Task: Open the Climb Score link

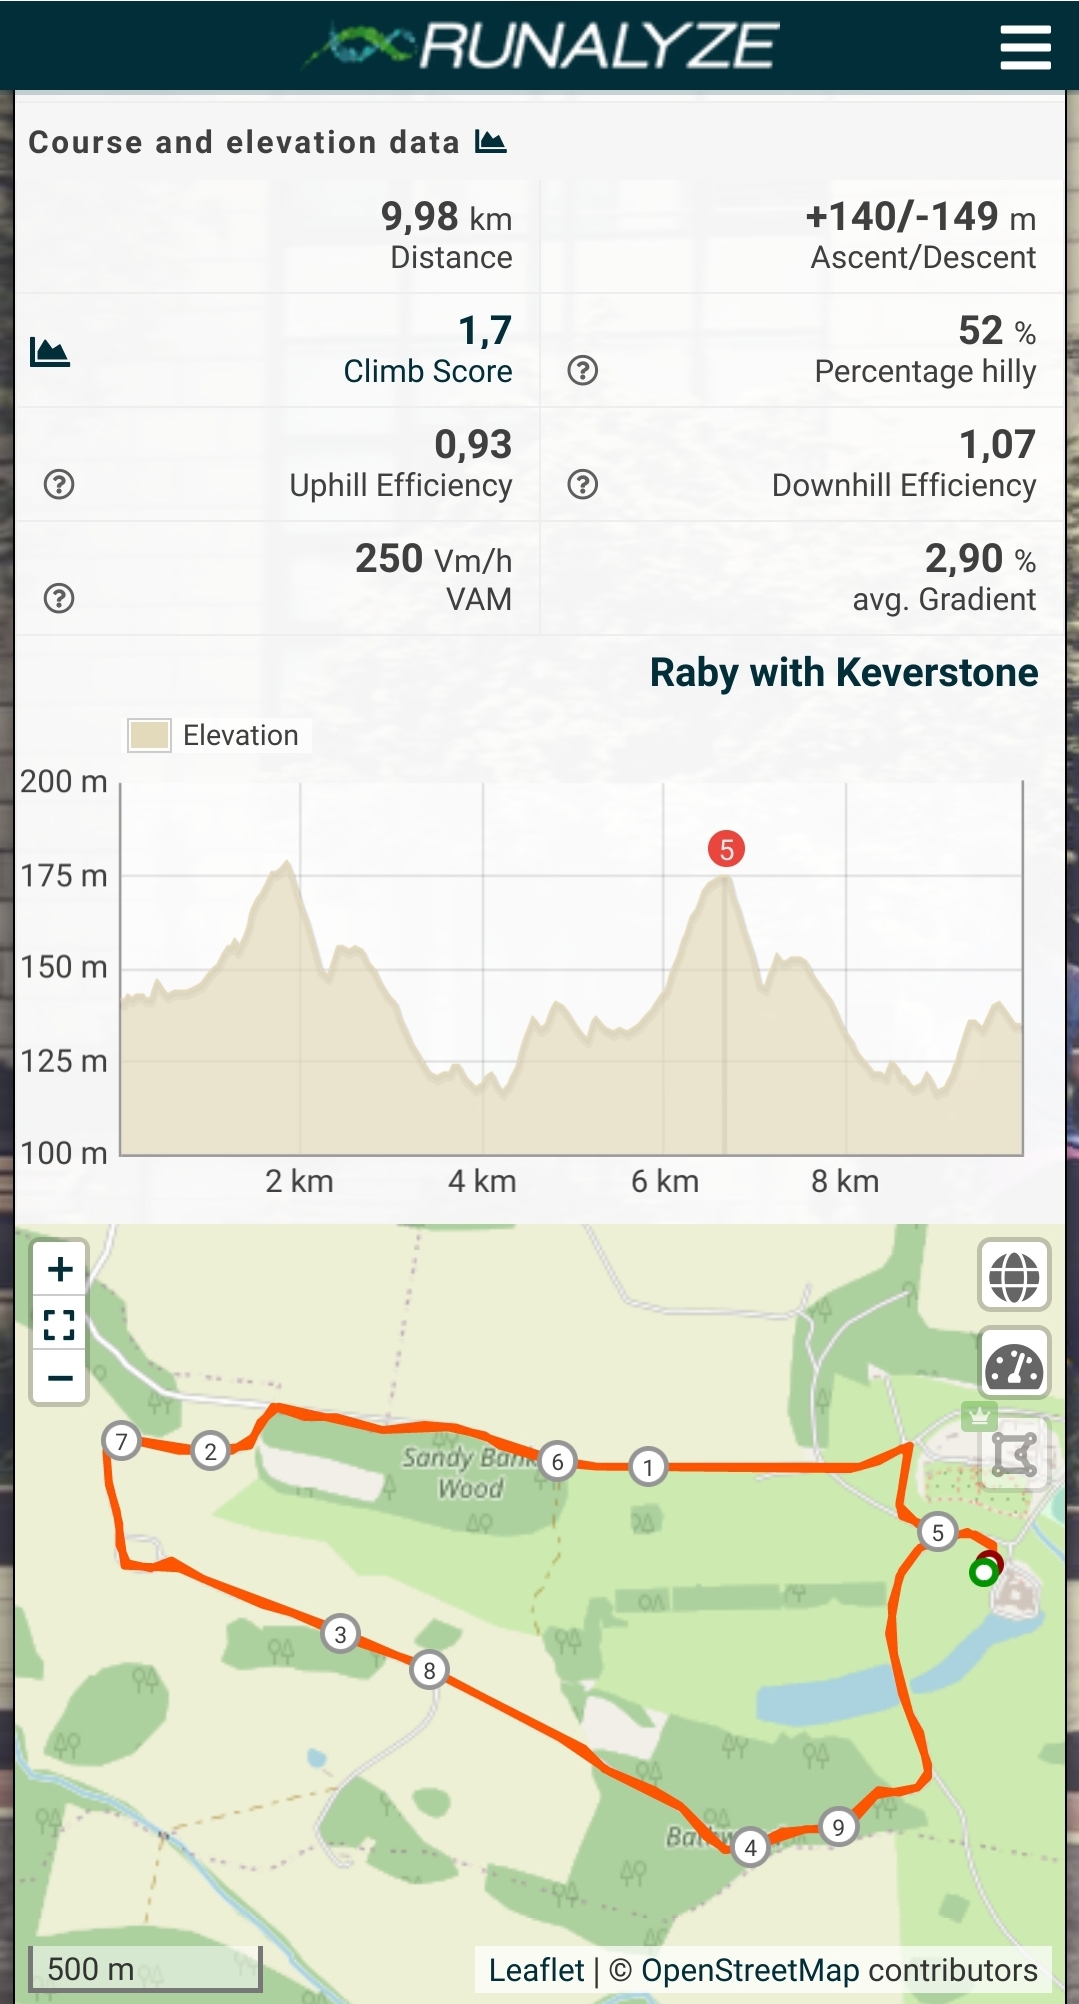Action: pyautogui.click(x=427, y=371)
